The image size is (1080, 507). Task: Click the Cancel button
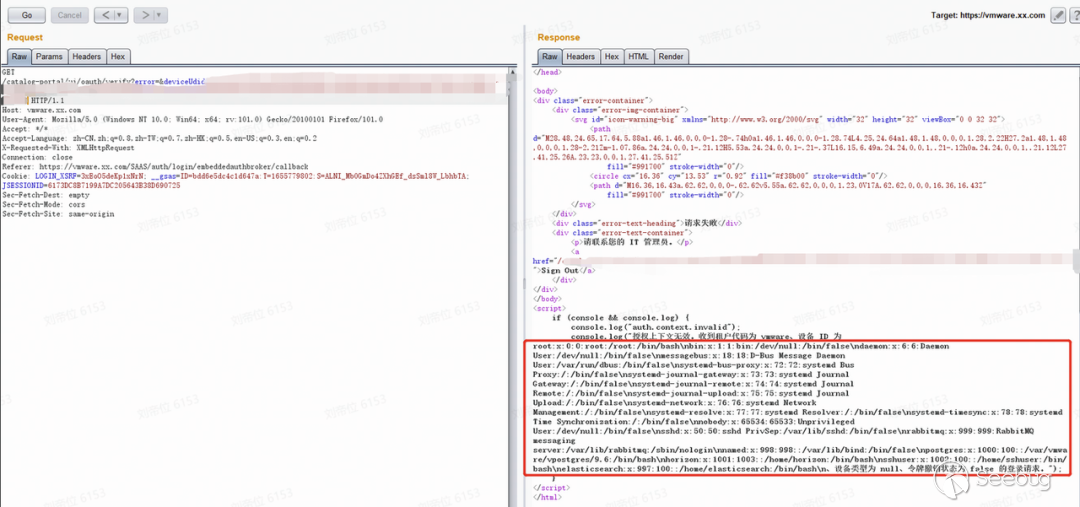click(x=69, y=14)
